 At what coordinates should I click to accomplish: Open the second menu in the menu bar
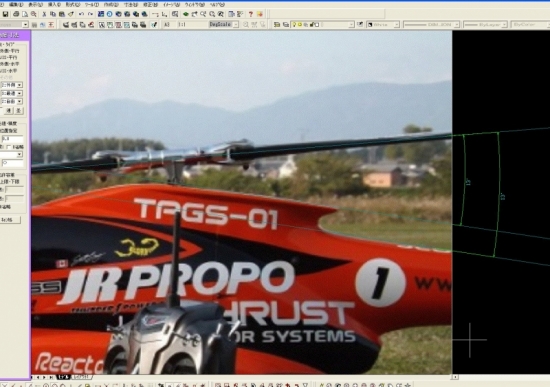click(16, 5)
